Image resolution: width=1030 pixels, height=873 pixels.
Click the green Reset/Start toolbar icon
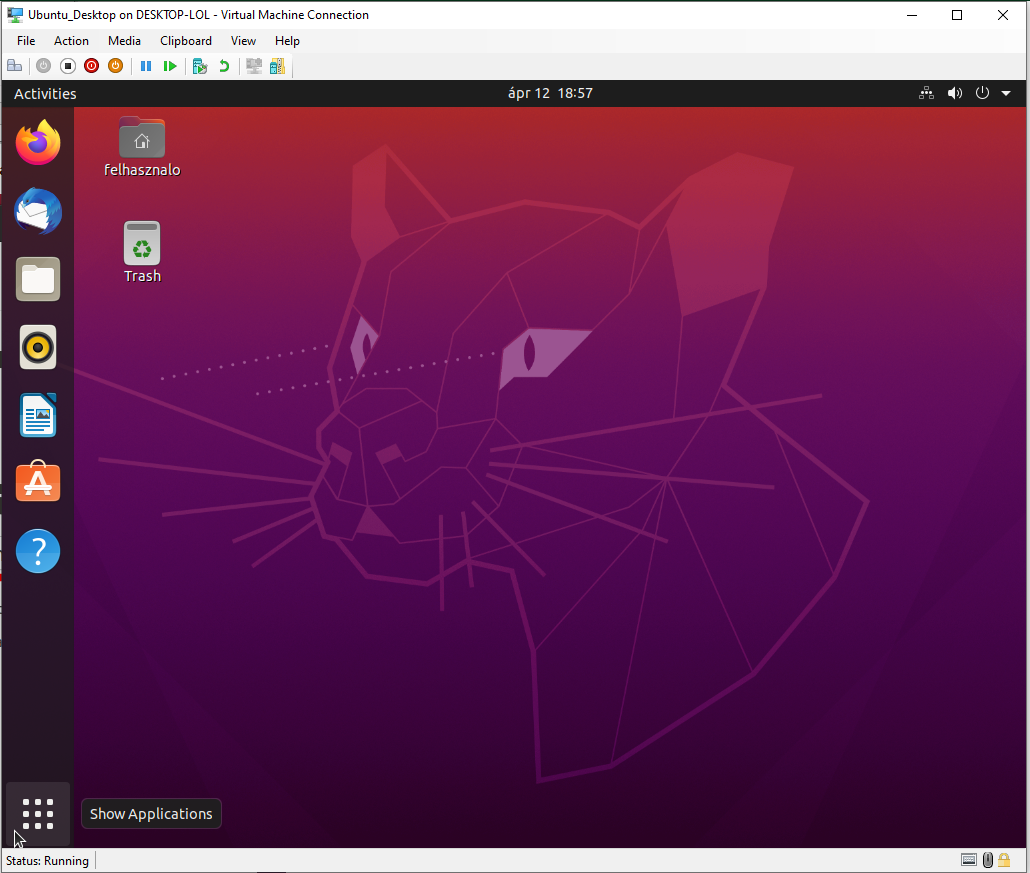pos(170,66)
